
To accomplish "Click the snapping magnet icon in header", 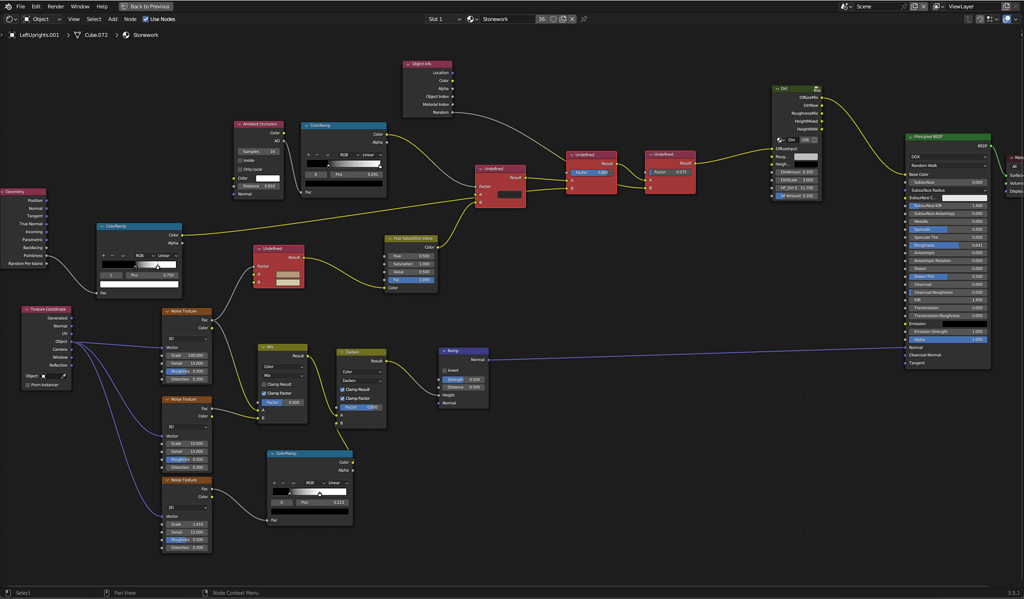I will click(980, 18).
